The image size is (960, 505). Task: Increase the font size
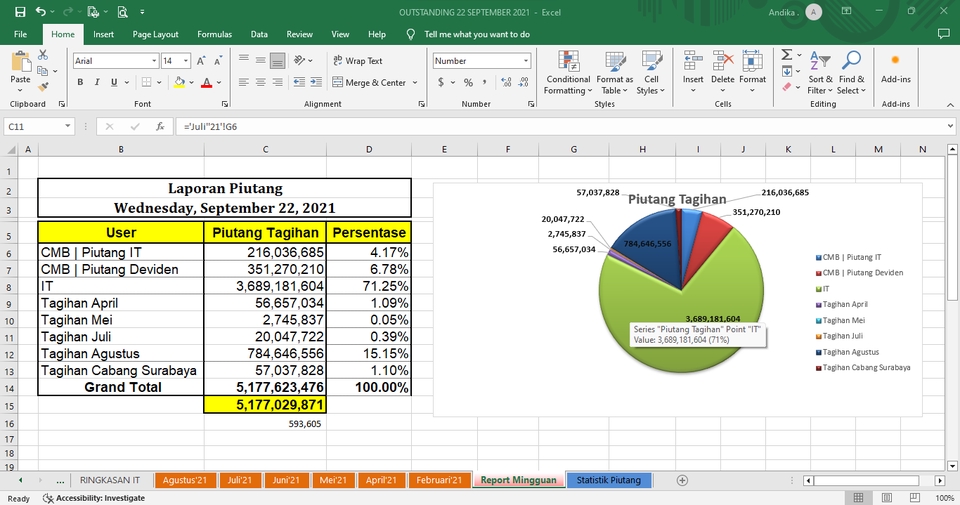[x=201, y=61]
